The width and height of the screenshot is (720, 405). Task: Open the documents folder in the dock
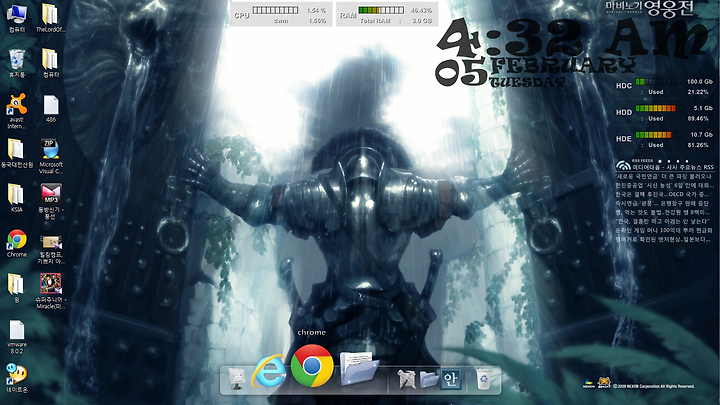(359, 368)
